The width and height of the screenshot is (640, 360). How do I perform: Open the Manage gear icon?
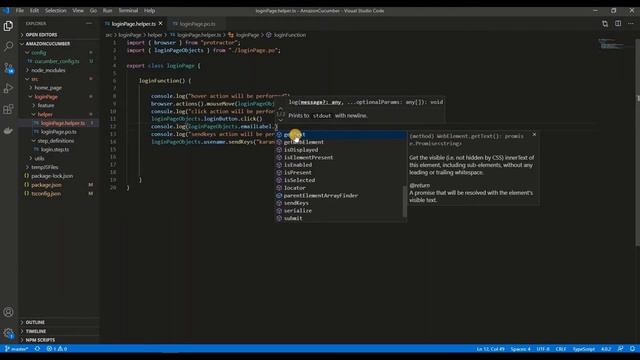pyautogui.click(x=8, y=333)
